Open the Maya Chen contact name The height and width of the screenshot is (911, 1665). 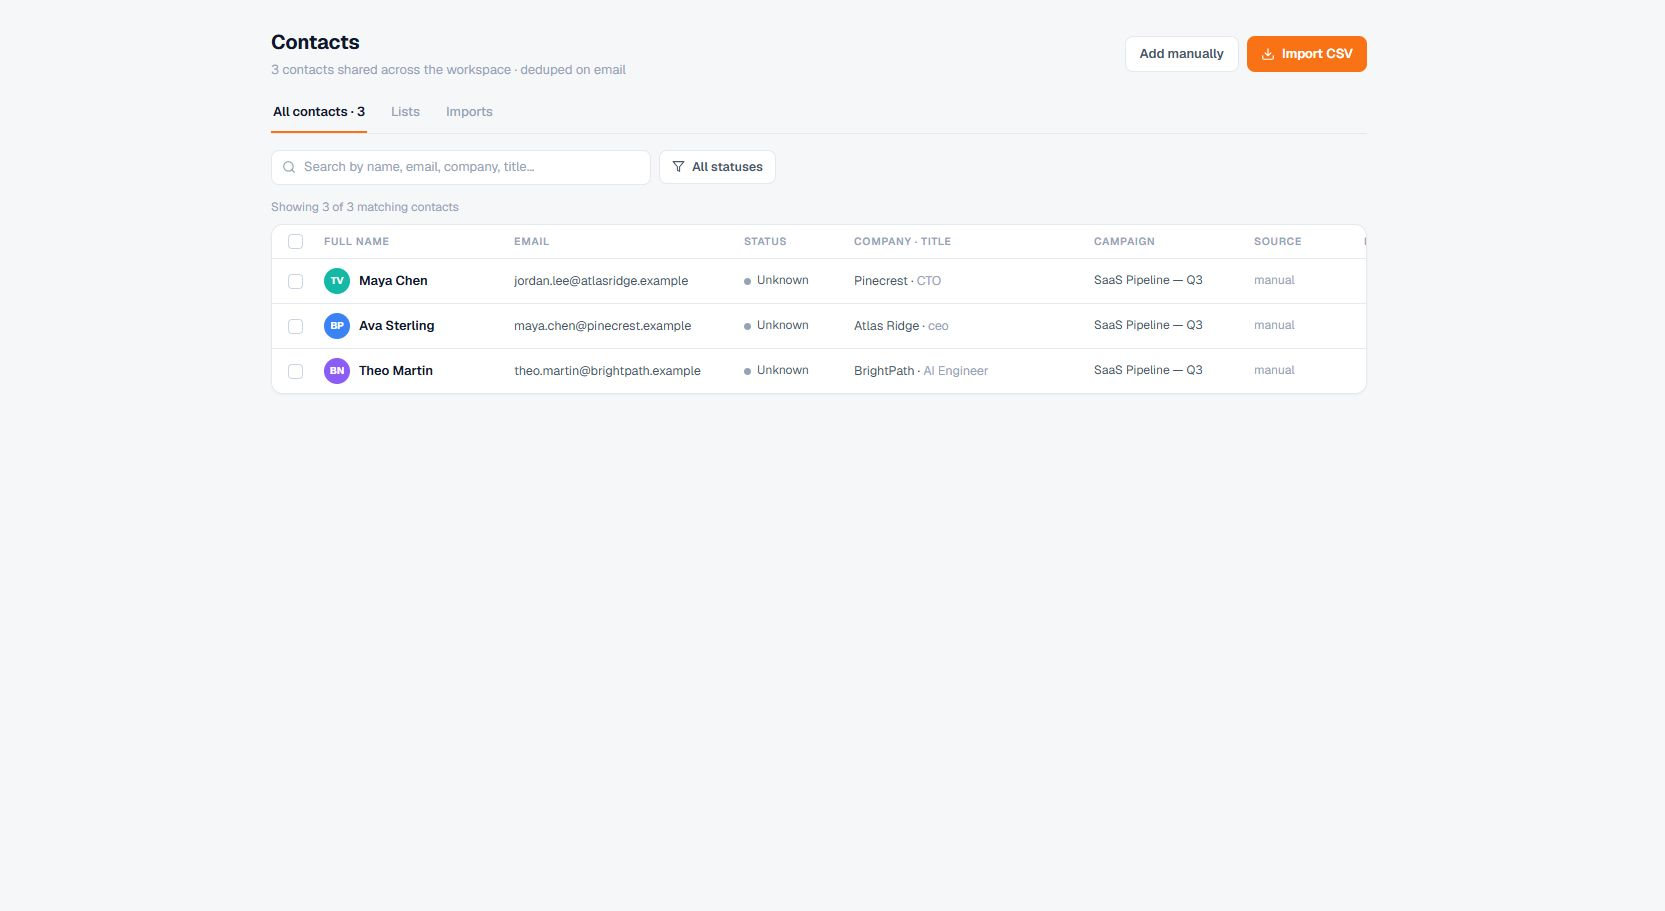[x=393, y=281]
